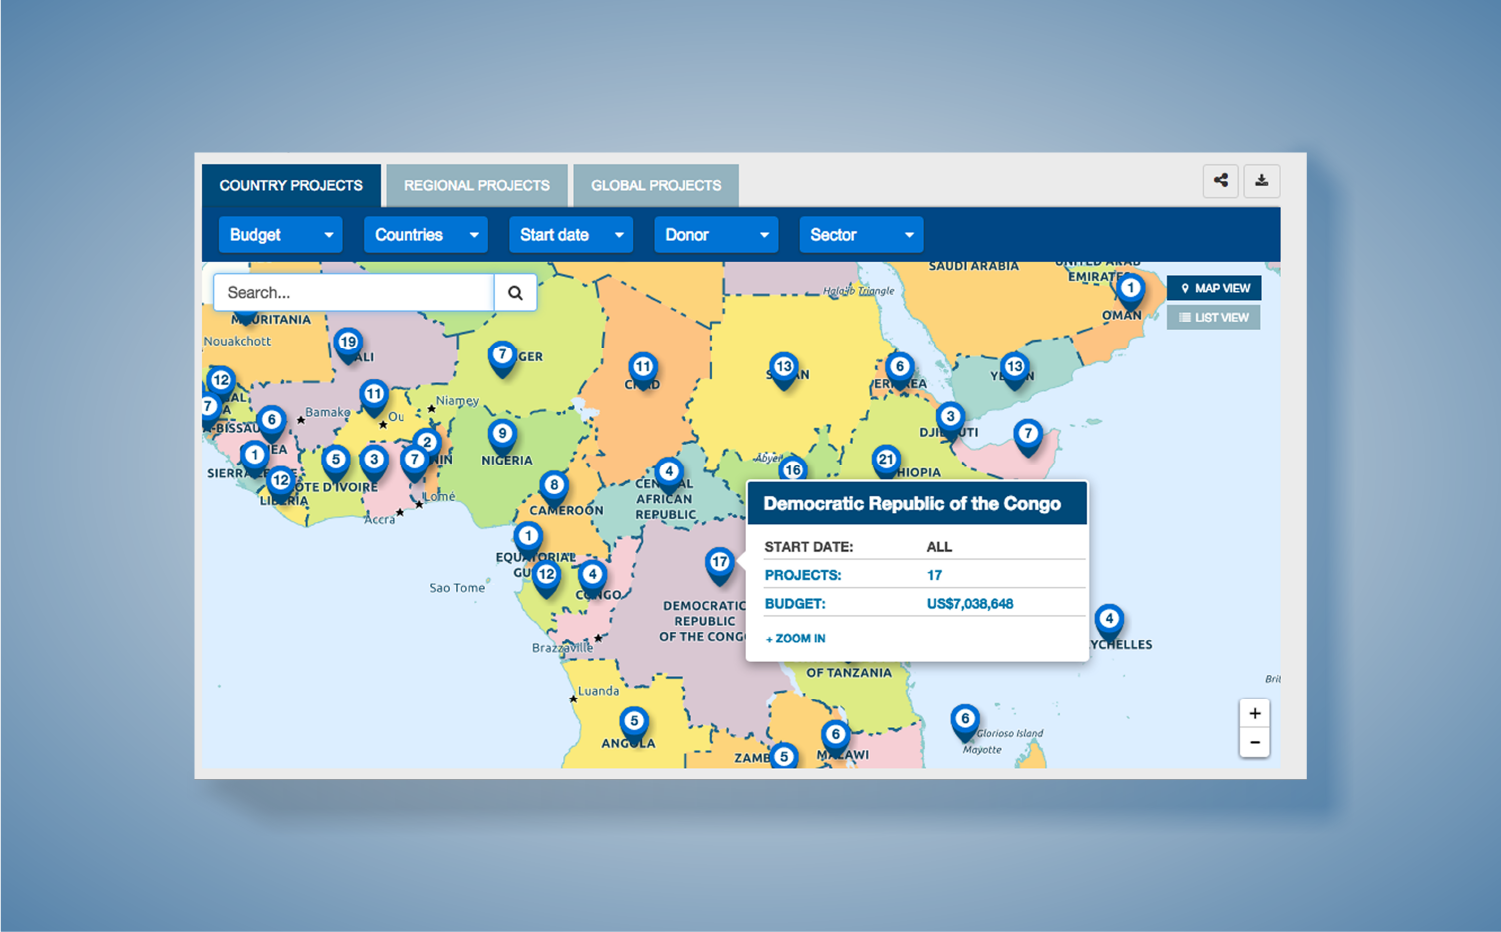
Task: Select the Ethiopia pin numbered 21
Action: click(x=886, y=463)
